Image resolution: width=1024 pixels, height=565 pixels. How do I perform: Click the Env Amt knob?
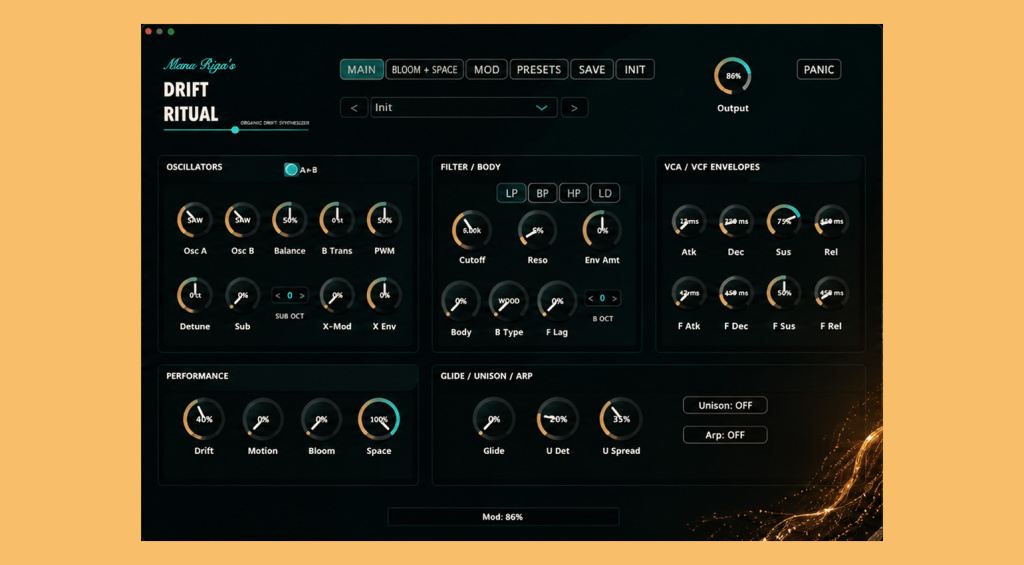point(601,231)
